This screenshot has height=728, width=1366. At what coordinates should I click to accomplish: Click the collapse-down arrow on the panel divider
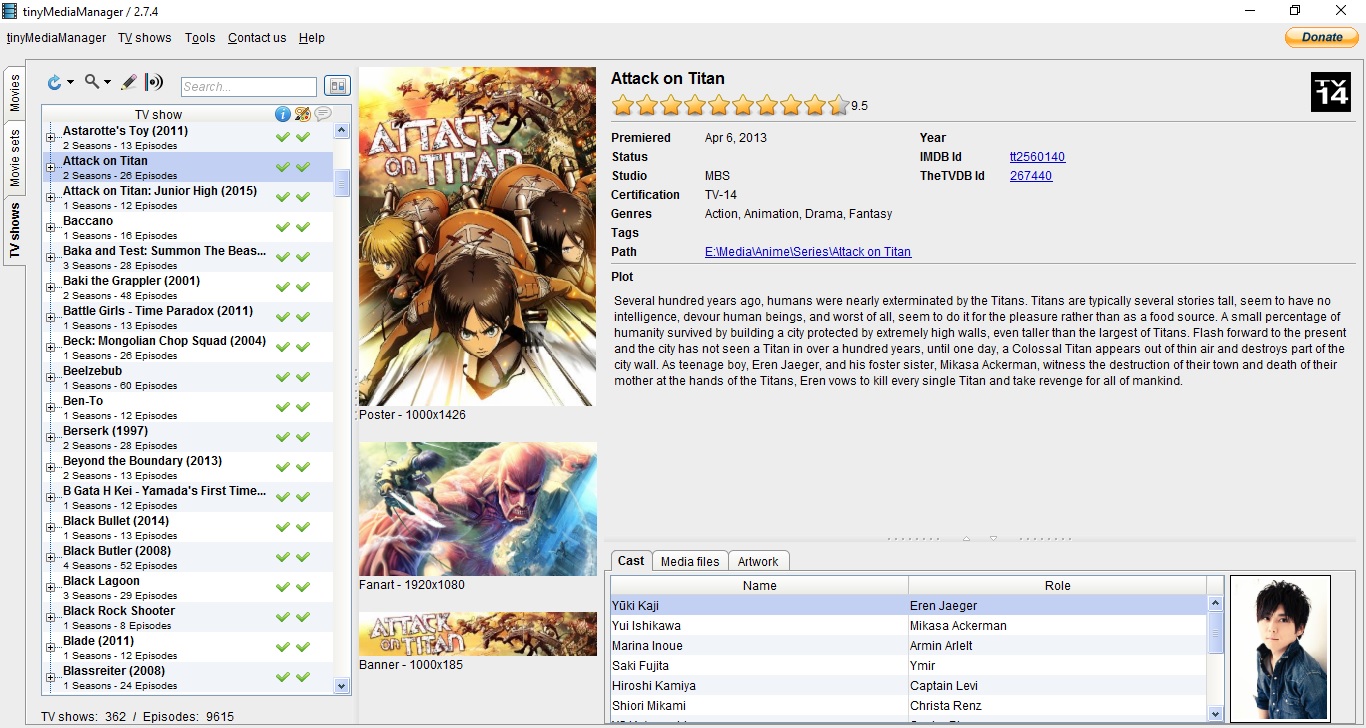click(993, 539)
